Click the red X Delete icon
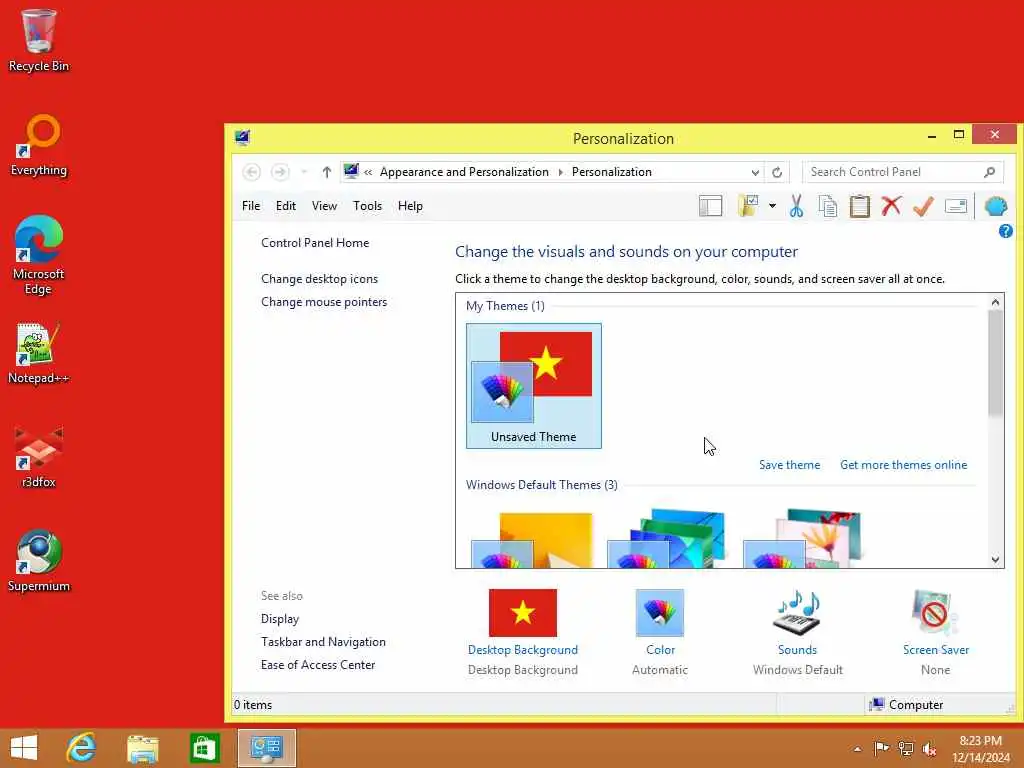 (891, 206)
